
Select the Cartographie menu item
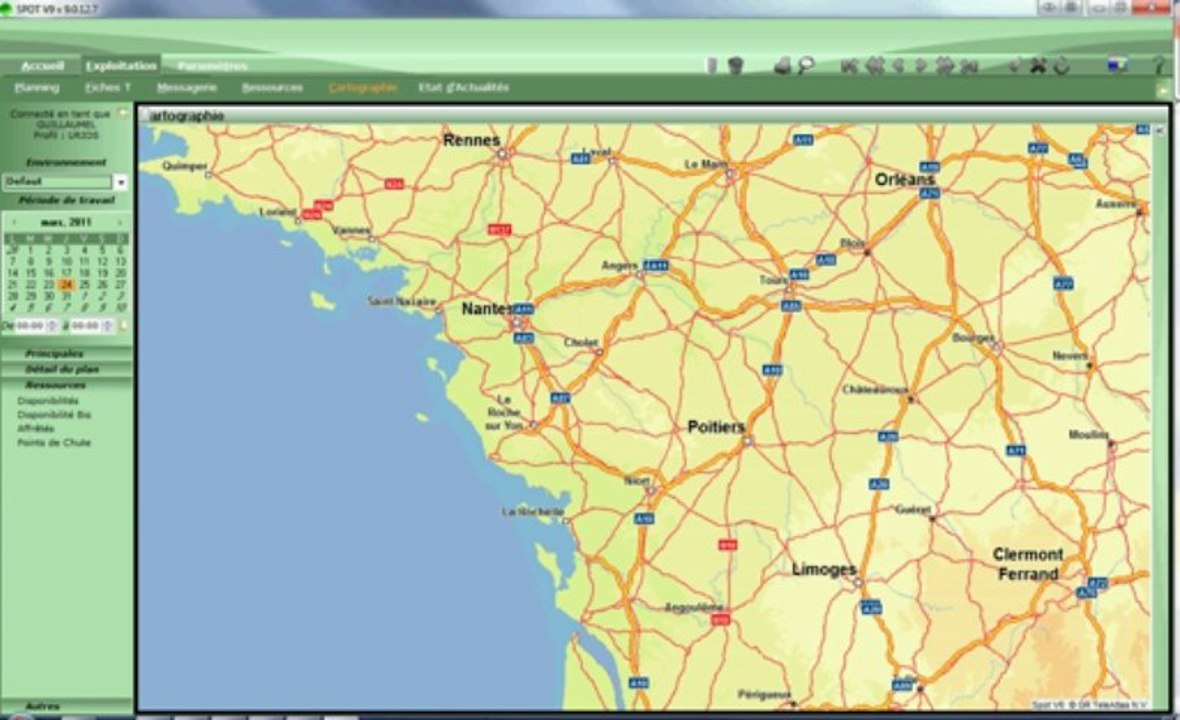pos(363,88)
